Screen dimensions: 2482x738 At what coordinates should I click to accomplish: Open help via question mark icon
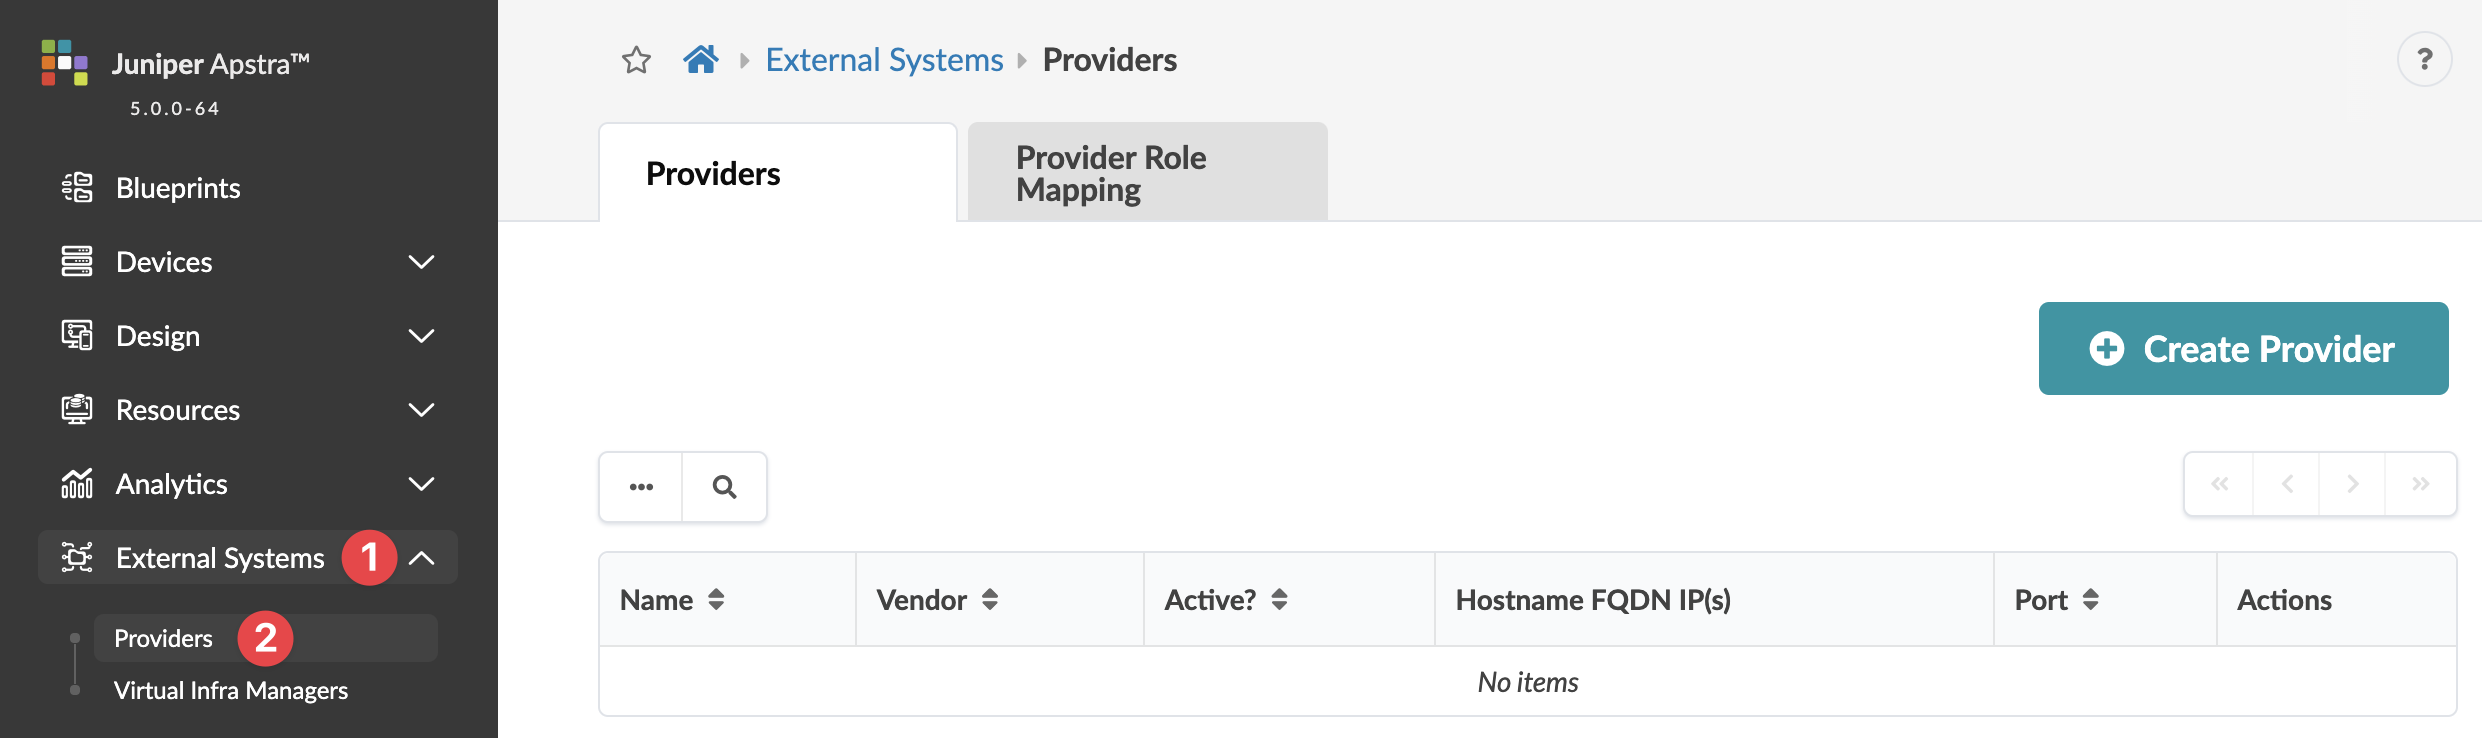(2424, 60)
